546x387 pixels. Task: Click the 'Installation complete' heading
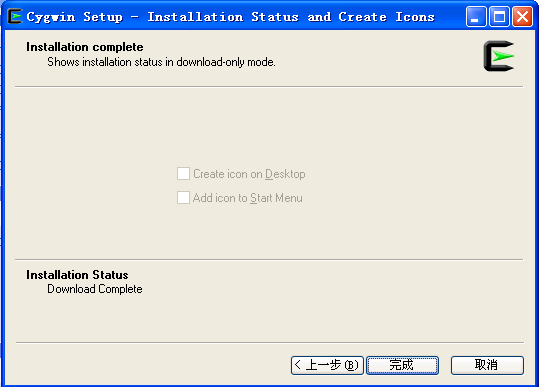85,47
